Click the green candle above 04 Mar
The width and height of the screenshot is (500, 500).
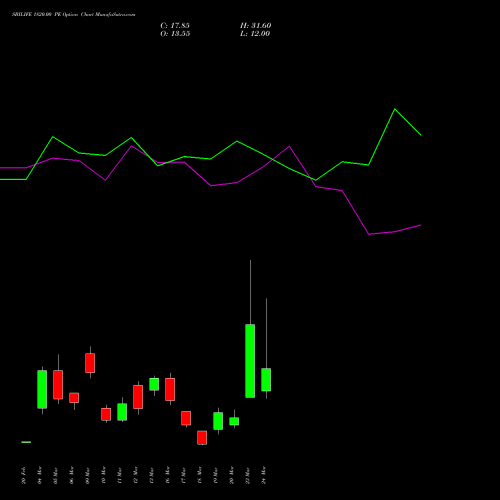[42, 389]
